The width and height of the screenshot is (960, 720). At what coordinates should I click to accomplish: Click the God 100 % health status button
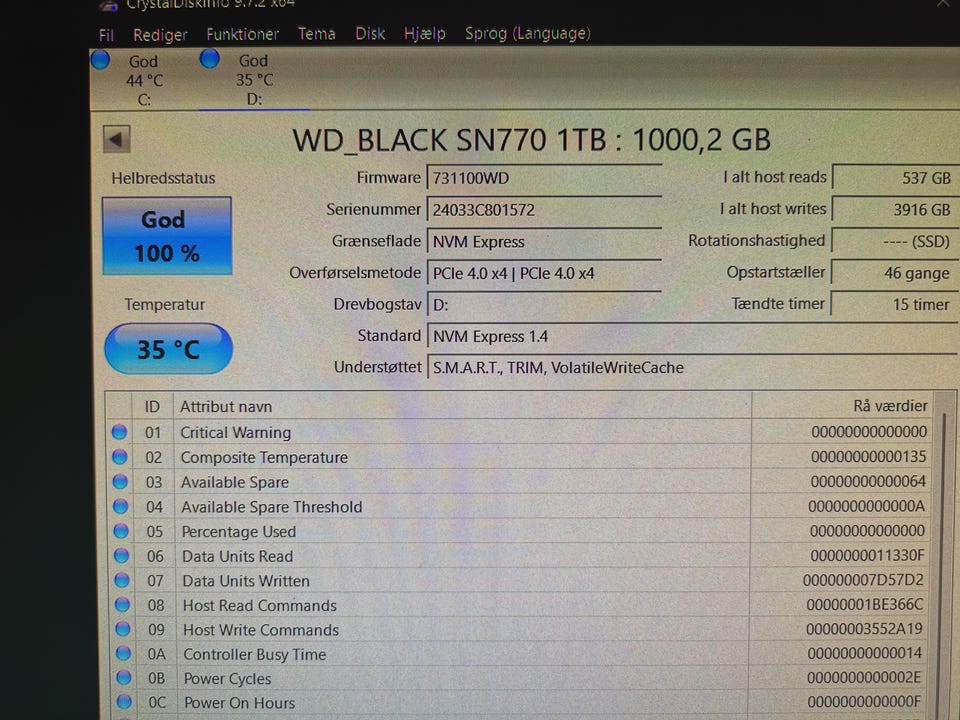tap(167, 236)
